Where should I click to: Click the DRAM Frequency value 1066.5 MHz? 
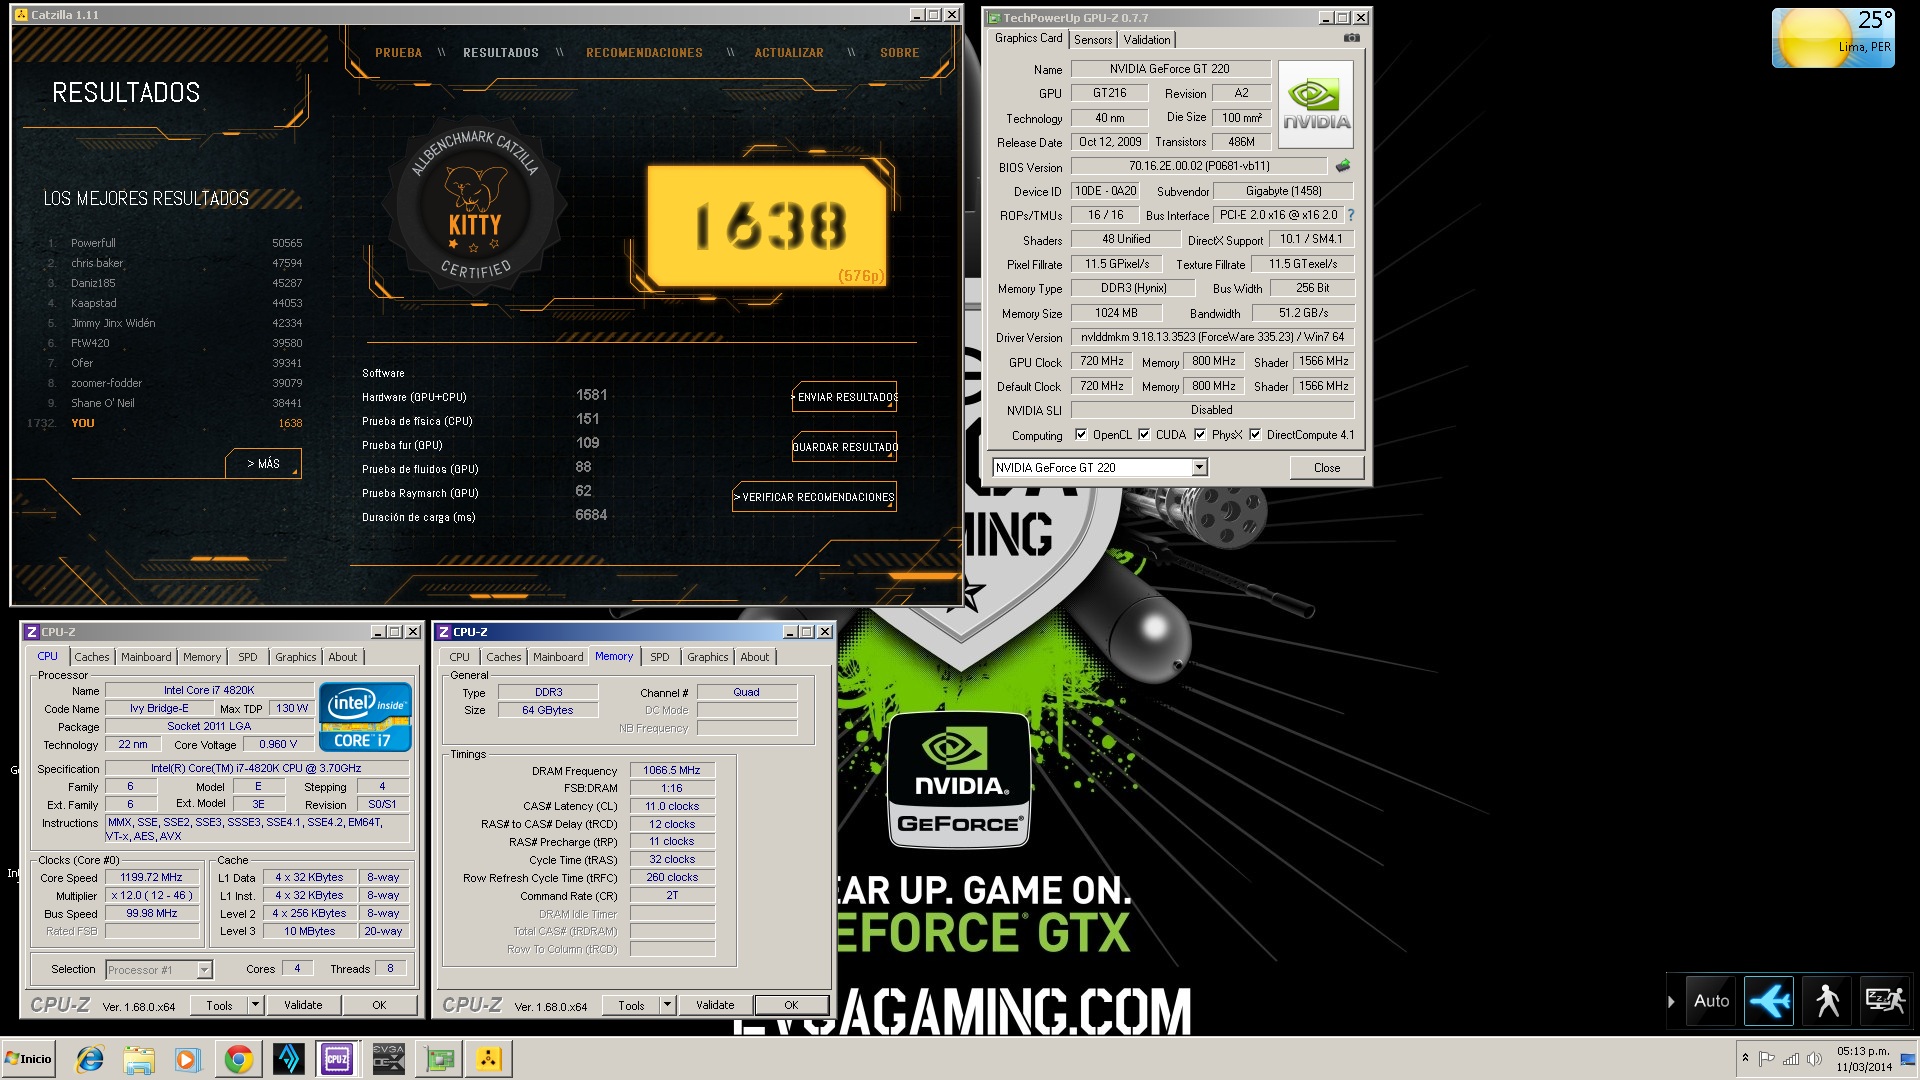672,770
